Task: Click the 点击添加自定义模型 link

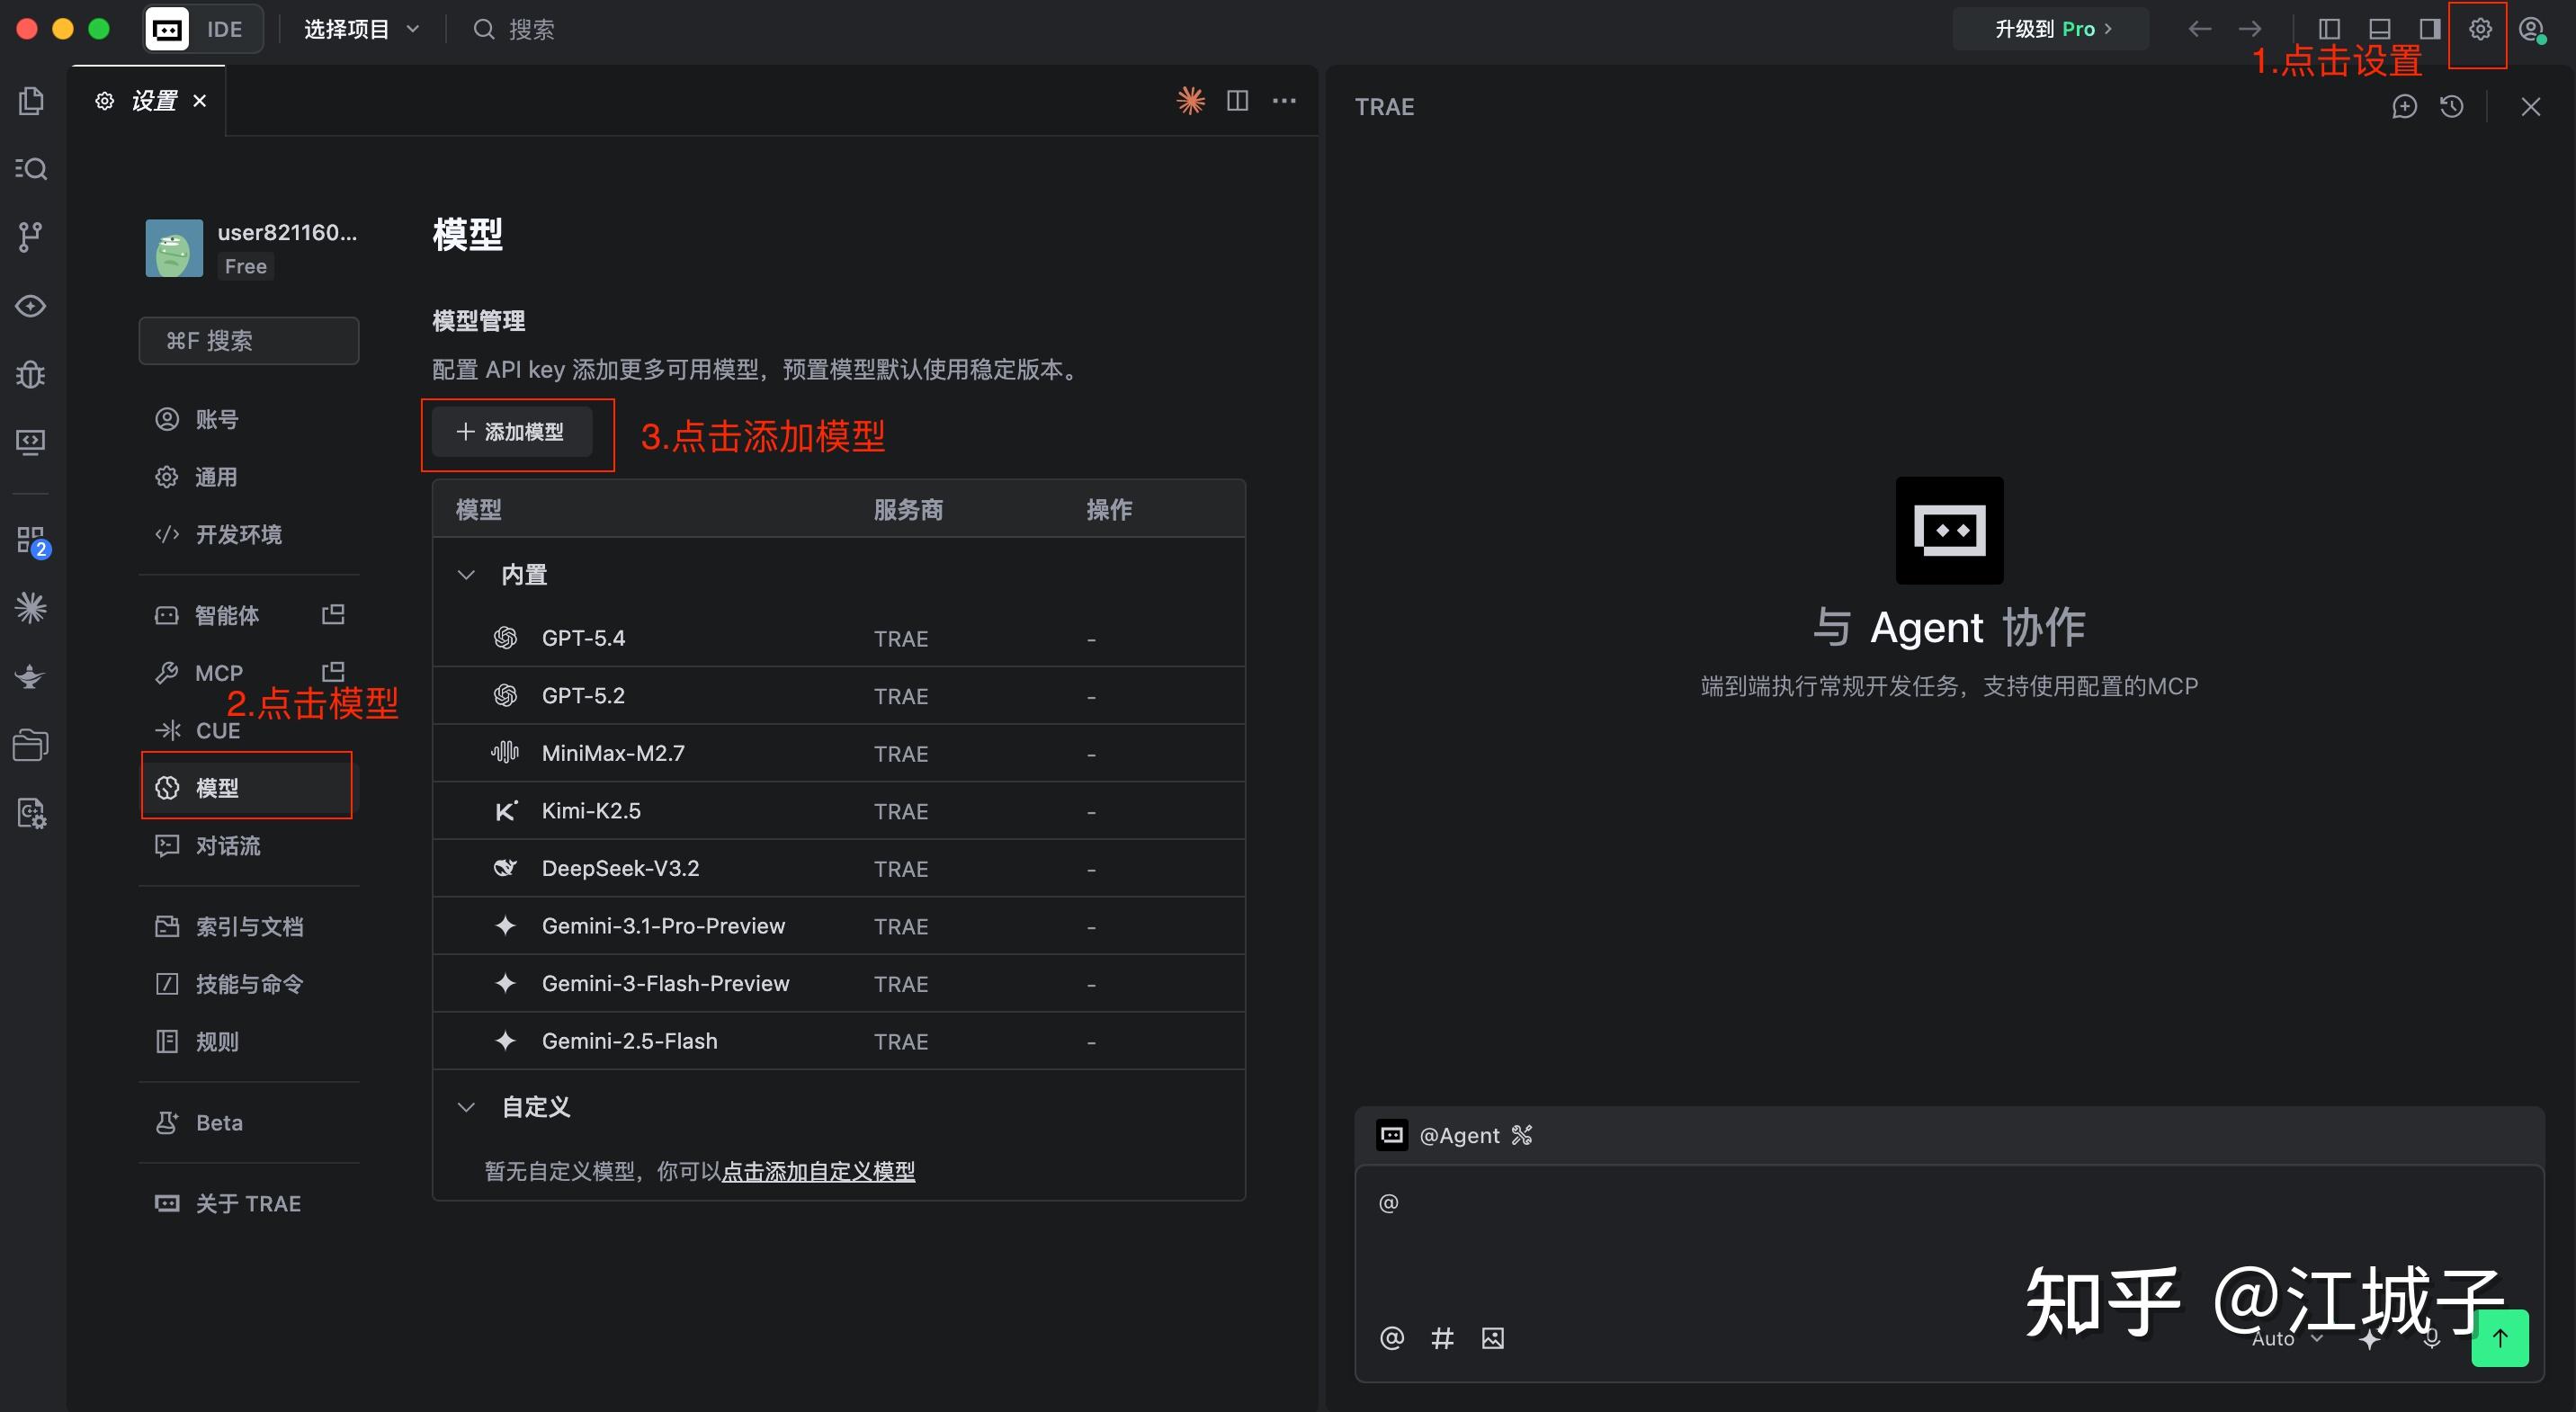Action: click(818, 1171)
